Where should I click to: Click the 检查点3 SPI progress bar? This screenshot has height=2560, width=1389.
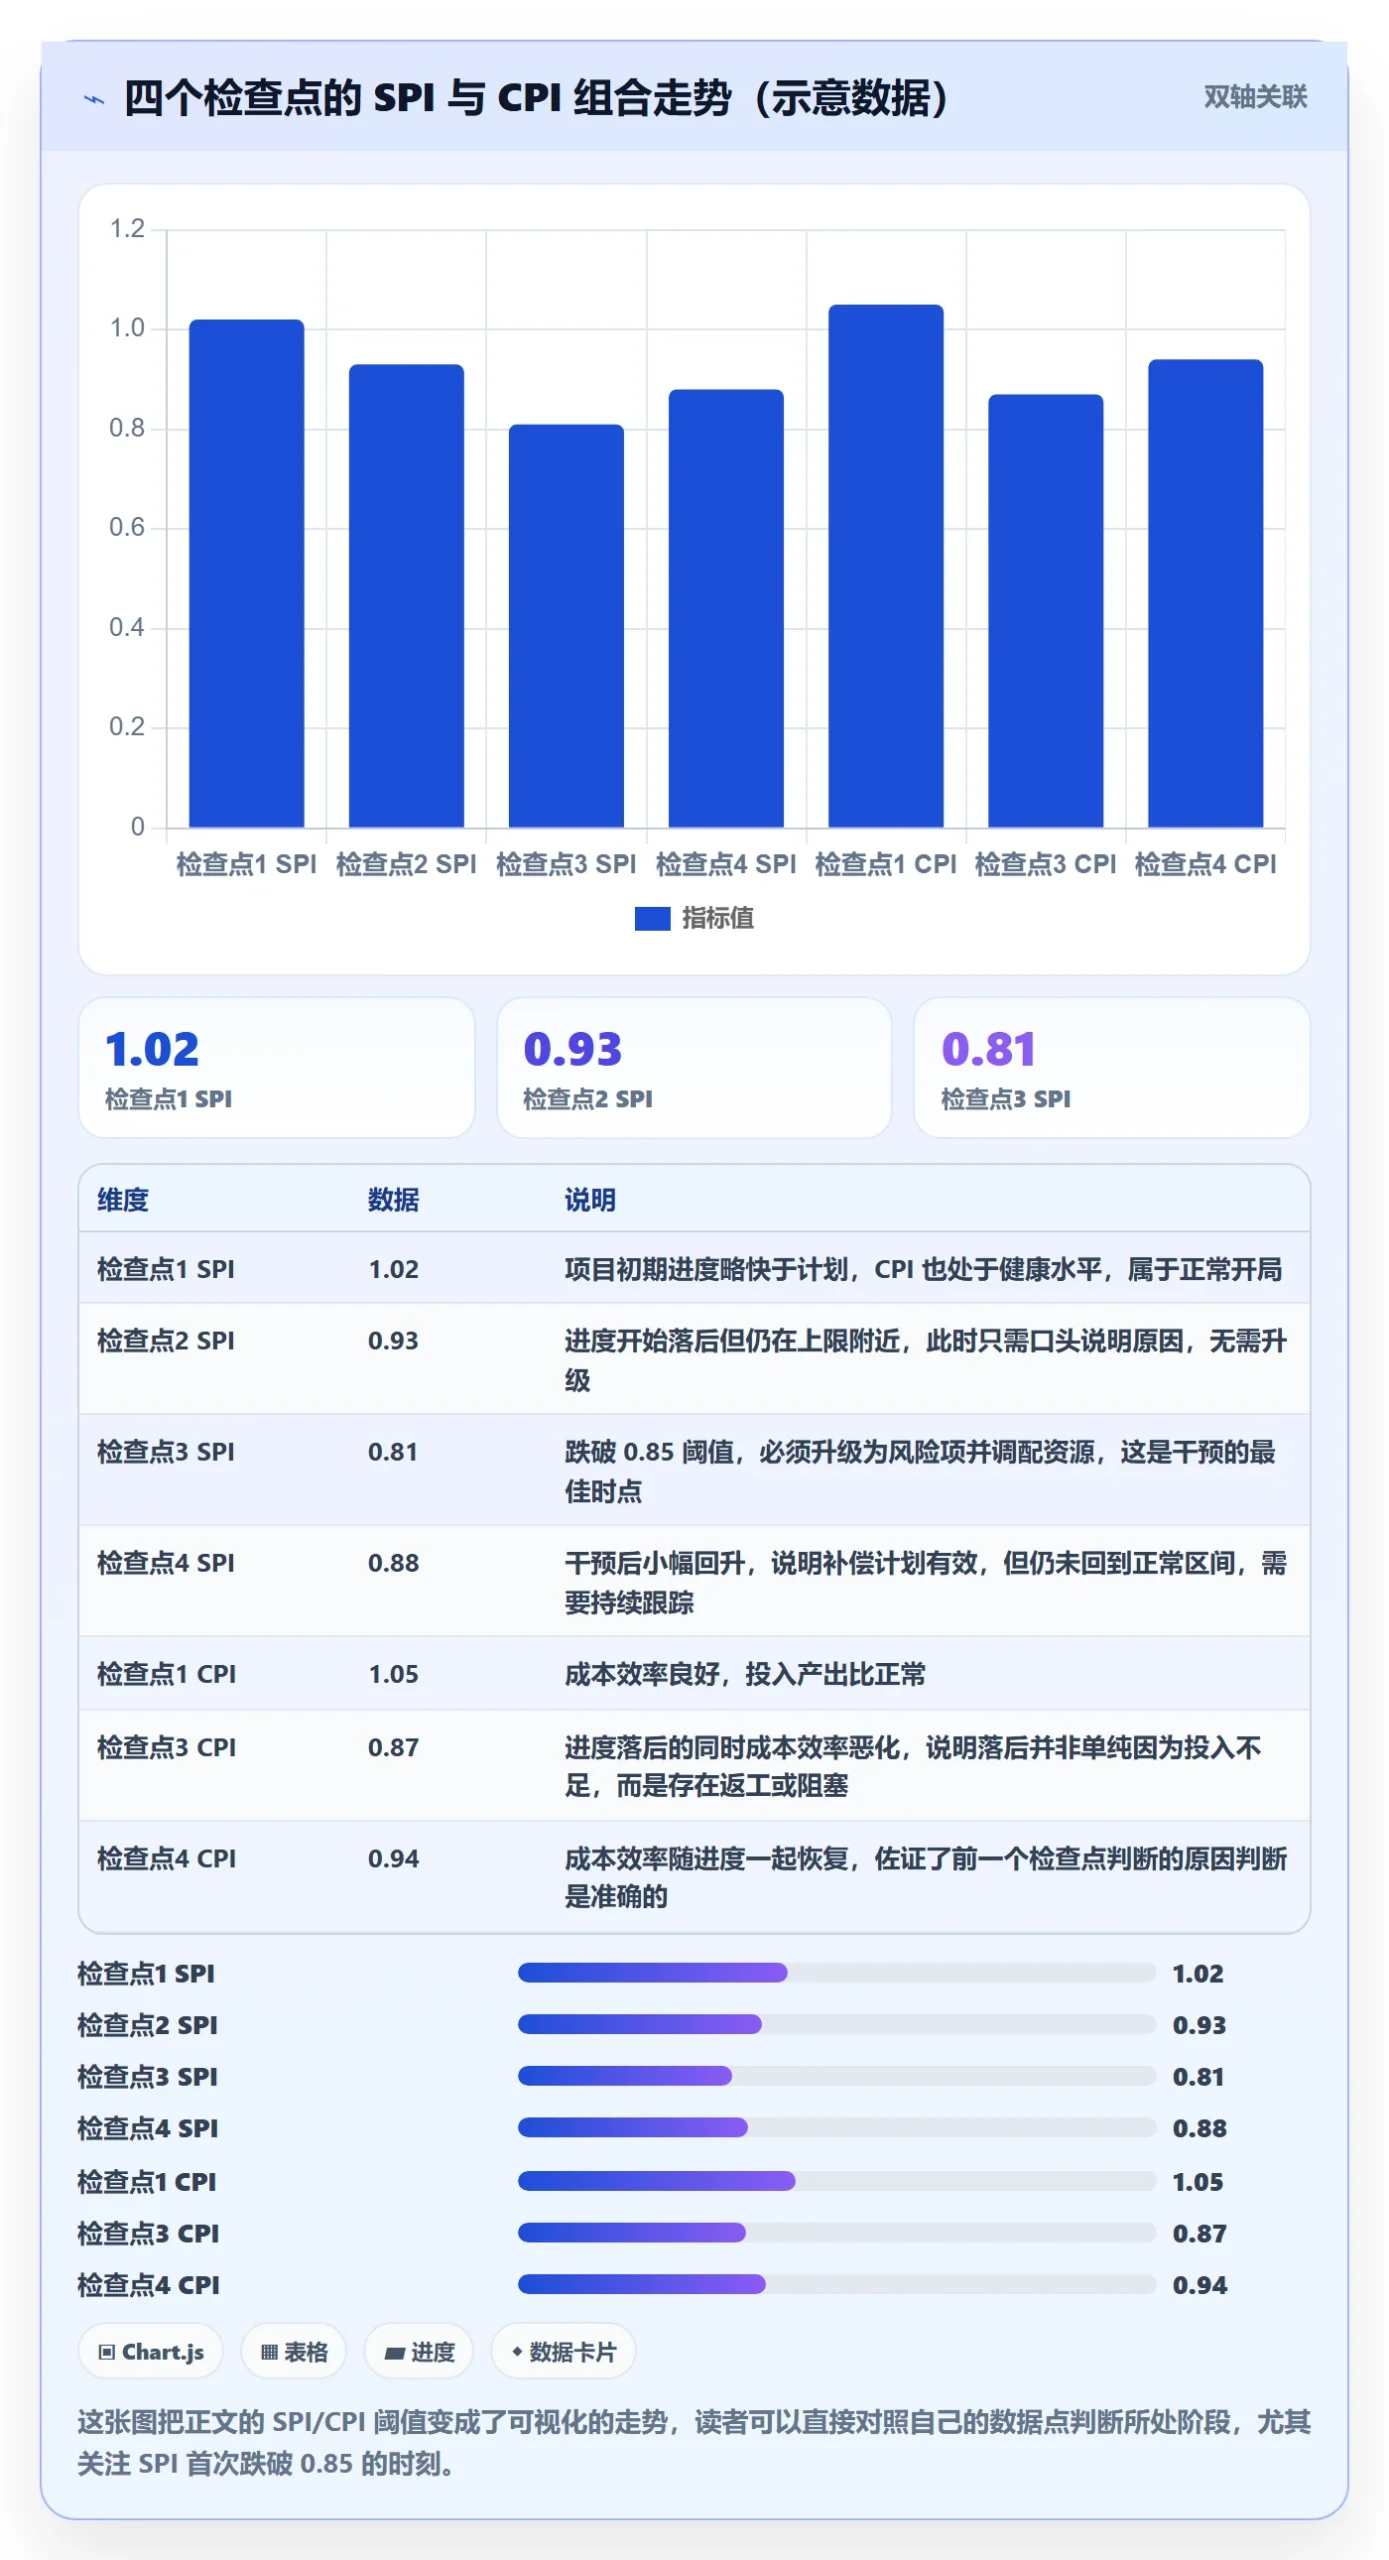836,2076
